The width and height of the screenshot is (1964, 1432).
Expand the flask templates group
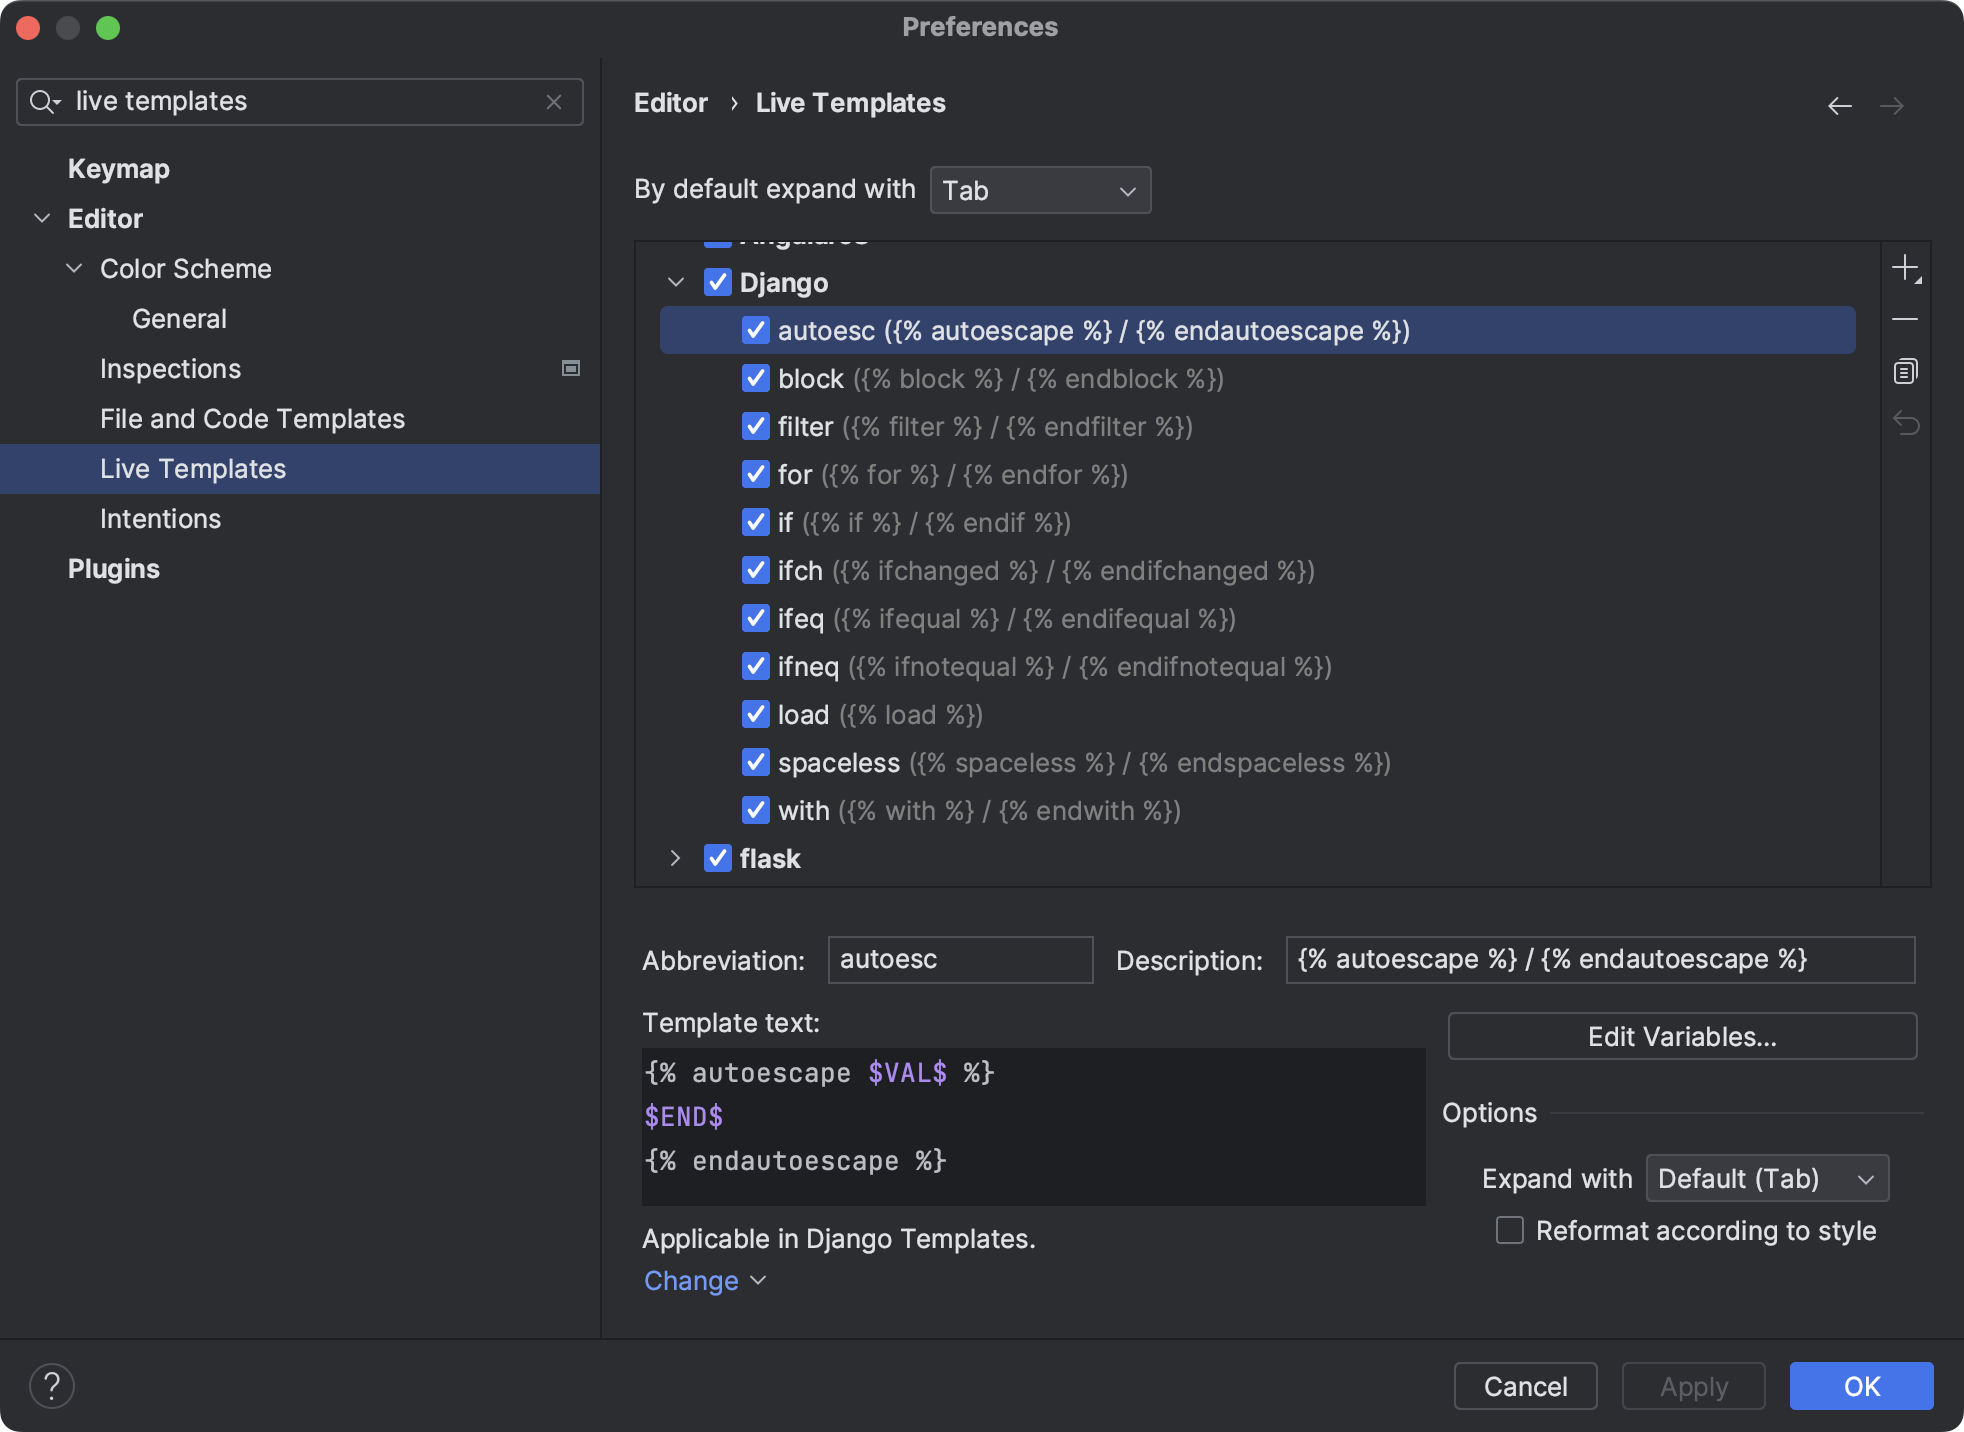675,858
